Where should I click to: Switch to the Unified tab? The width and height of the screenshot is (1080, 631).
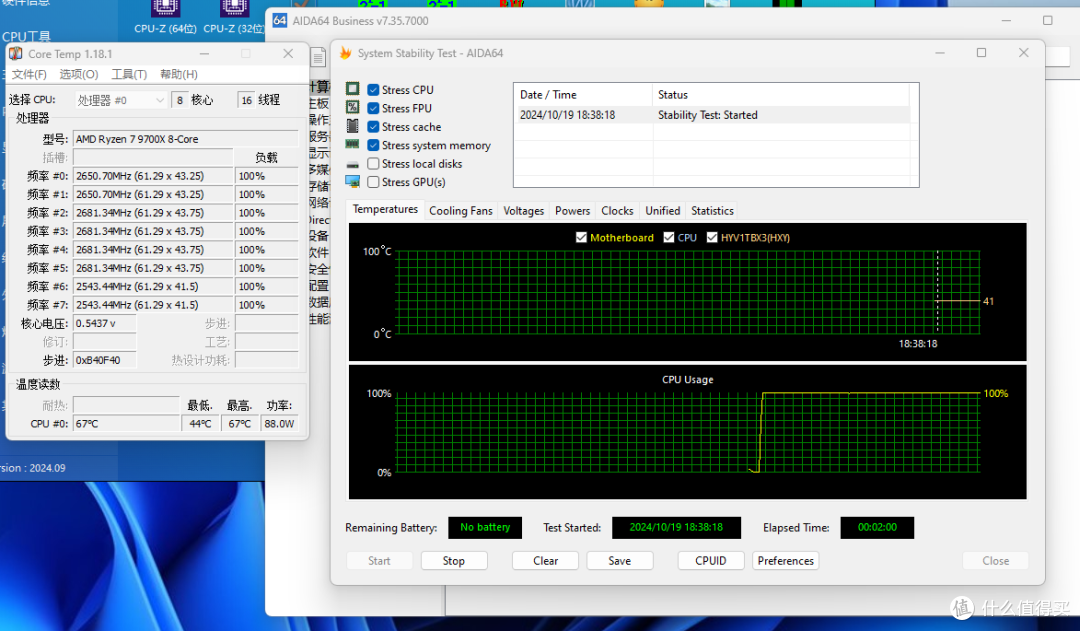point(663,211)
